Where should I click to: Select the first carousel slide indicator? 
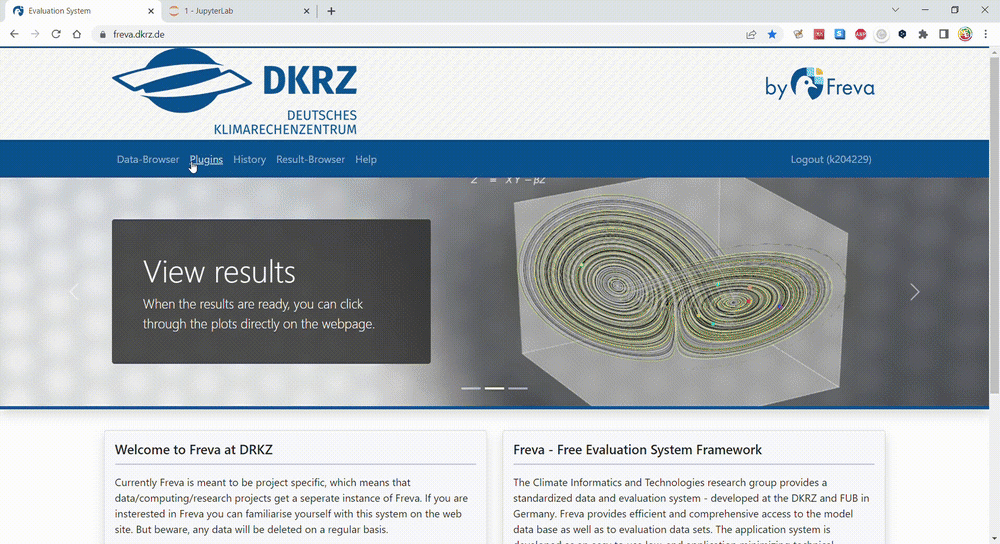click(470, 388)
